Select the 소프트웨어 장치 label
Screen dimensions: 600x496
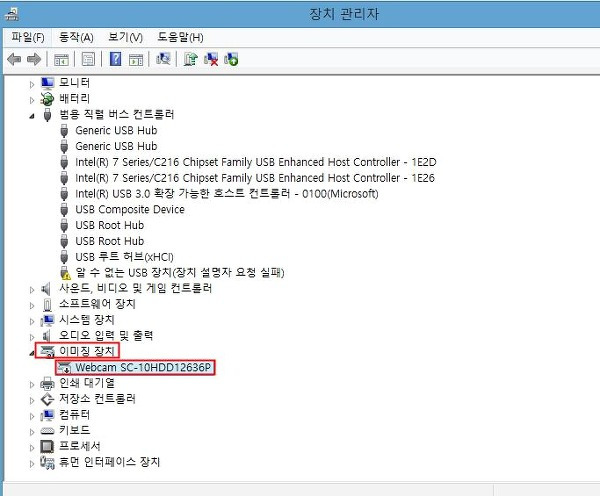(97, 304)
